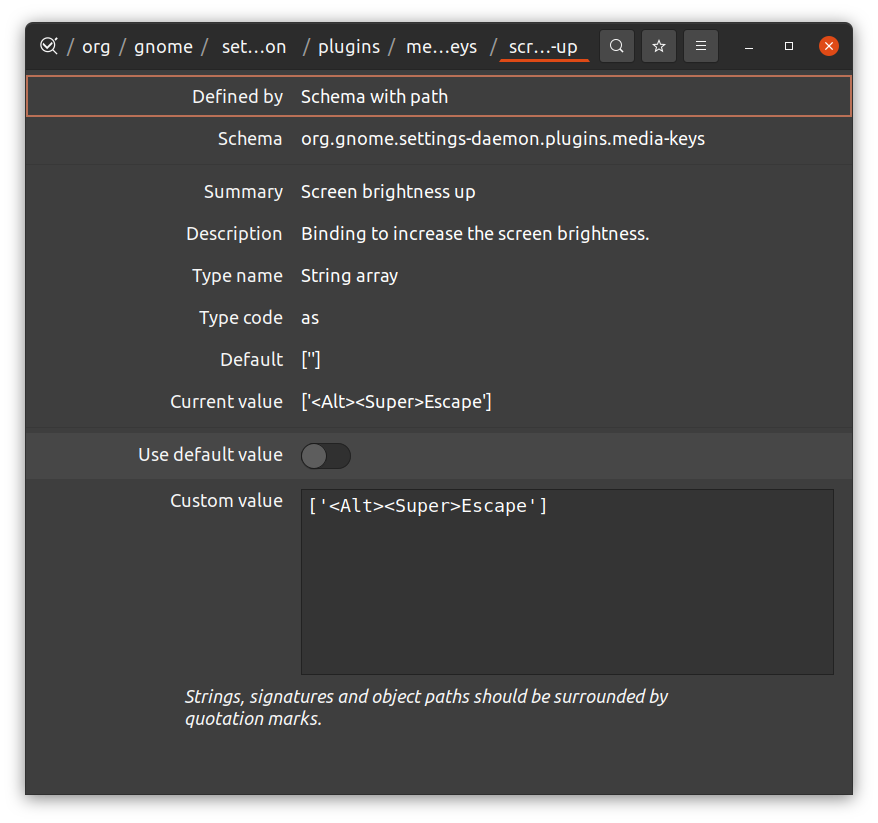
Task: Go to the 'gnome' path folder
Action: point(163,47)
